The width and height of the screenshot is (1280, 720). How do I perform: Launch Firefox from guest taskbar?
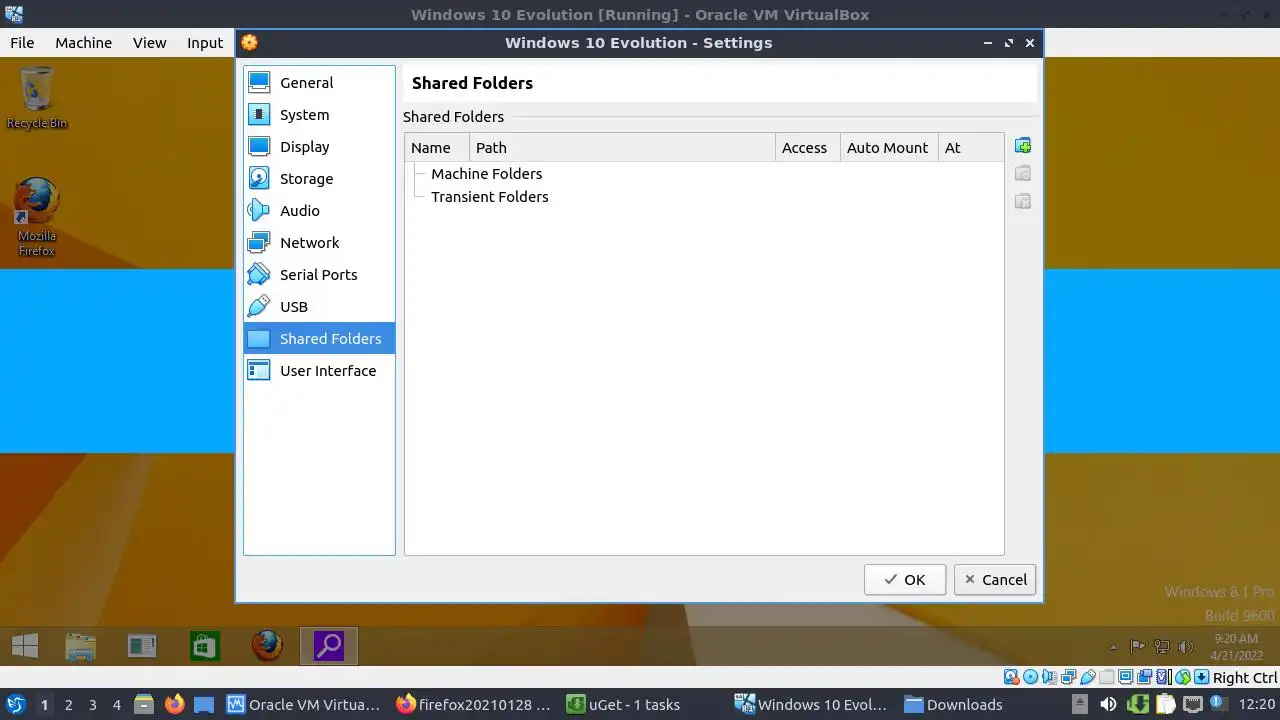(x=267, y=646)
